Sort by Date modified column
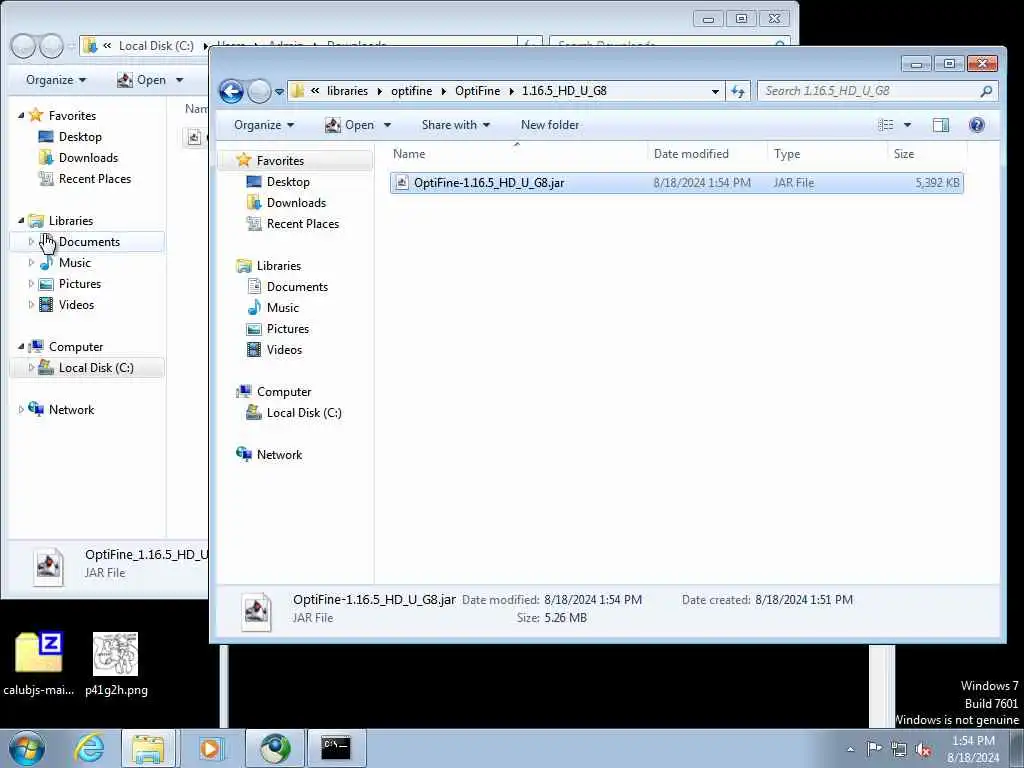 [x=708, y=154]
